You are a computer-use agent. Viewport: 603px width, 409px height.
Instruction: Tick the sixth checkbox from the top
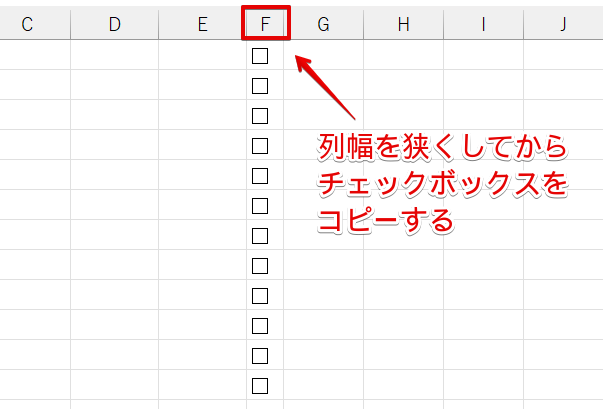[260, 206]
